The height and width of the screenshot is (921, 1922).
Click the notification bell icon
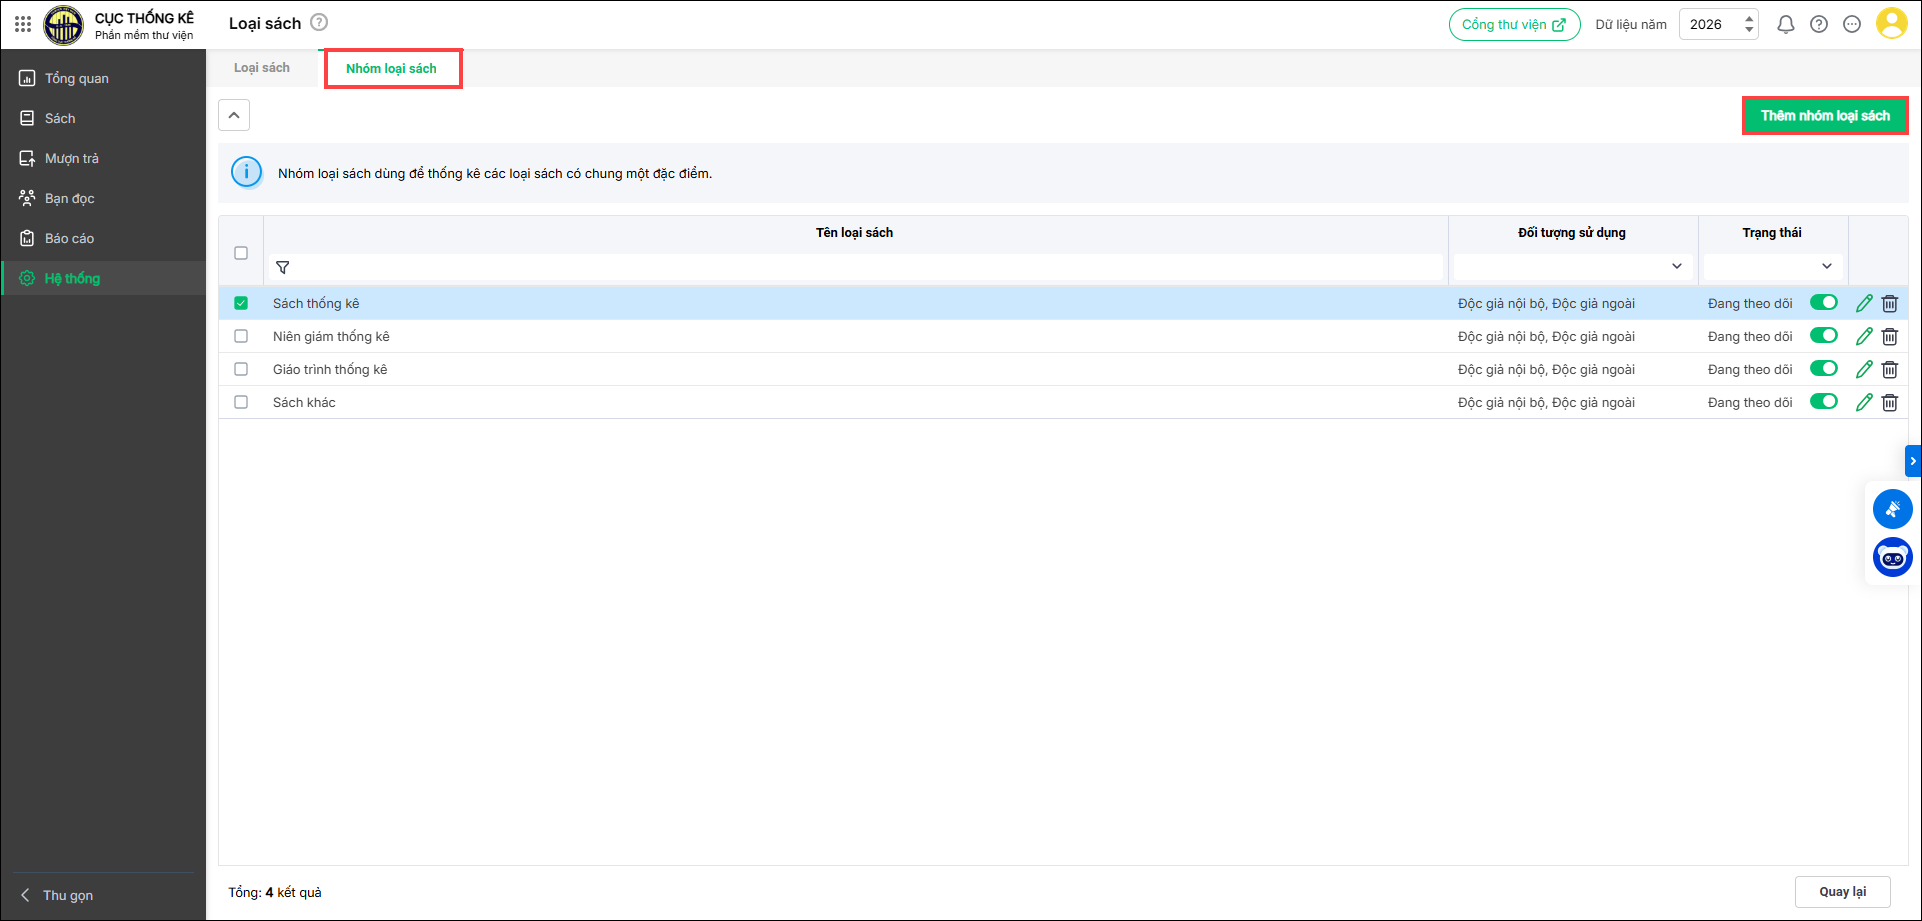[1785, 24]
